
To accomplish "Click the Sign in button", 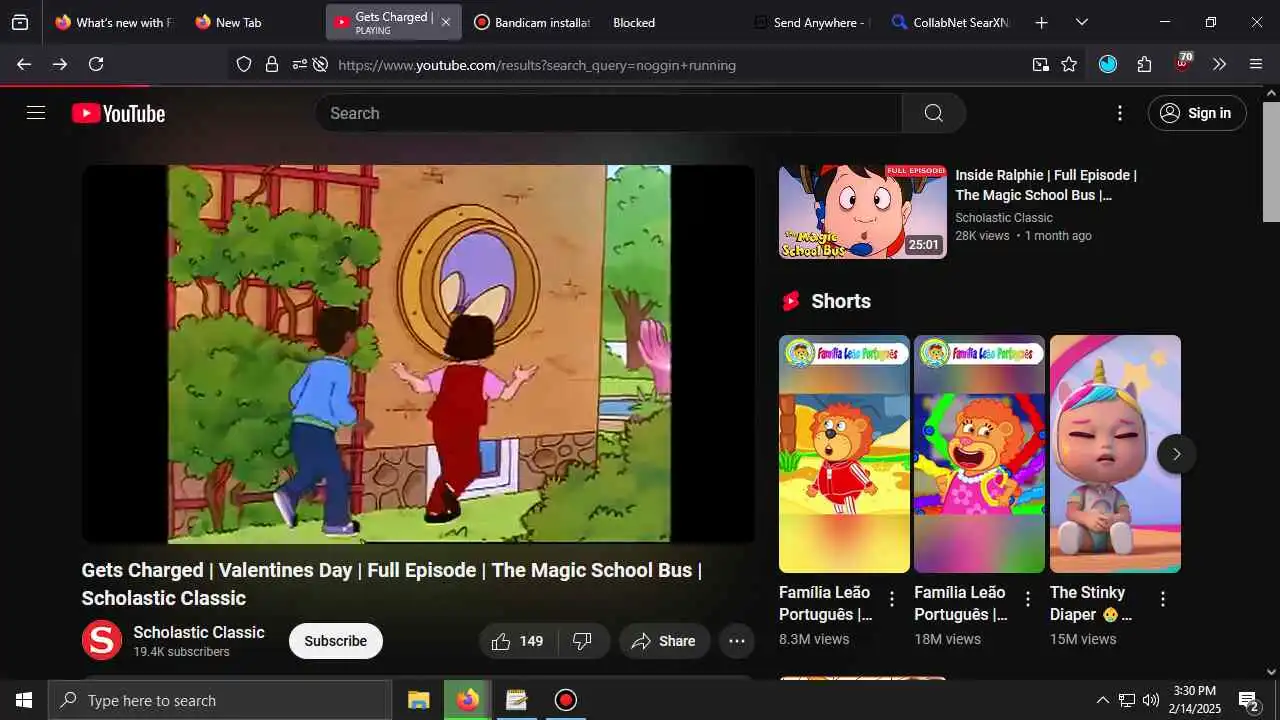I will [x=1197, y=113].
